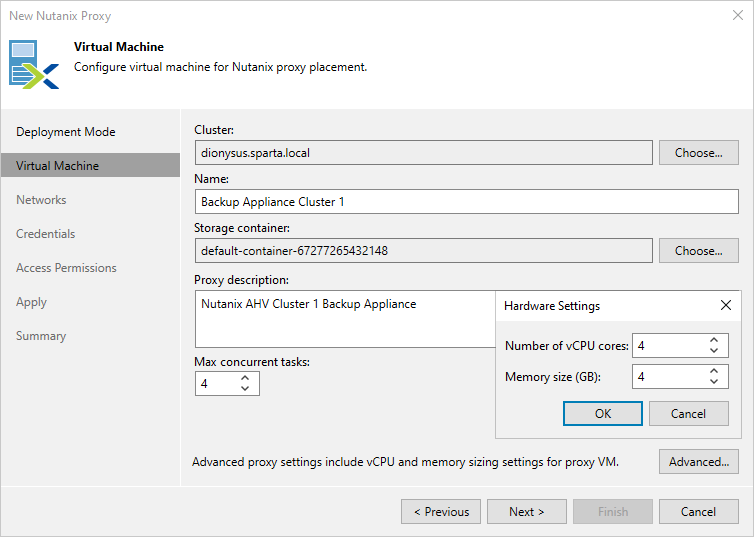Confirm hardware settings with OK
754x537 pixels.
tap(602, 413)
